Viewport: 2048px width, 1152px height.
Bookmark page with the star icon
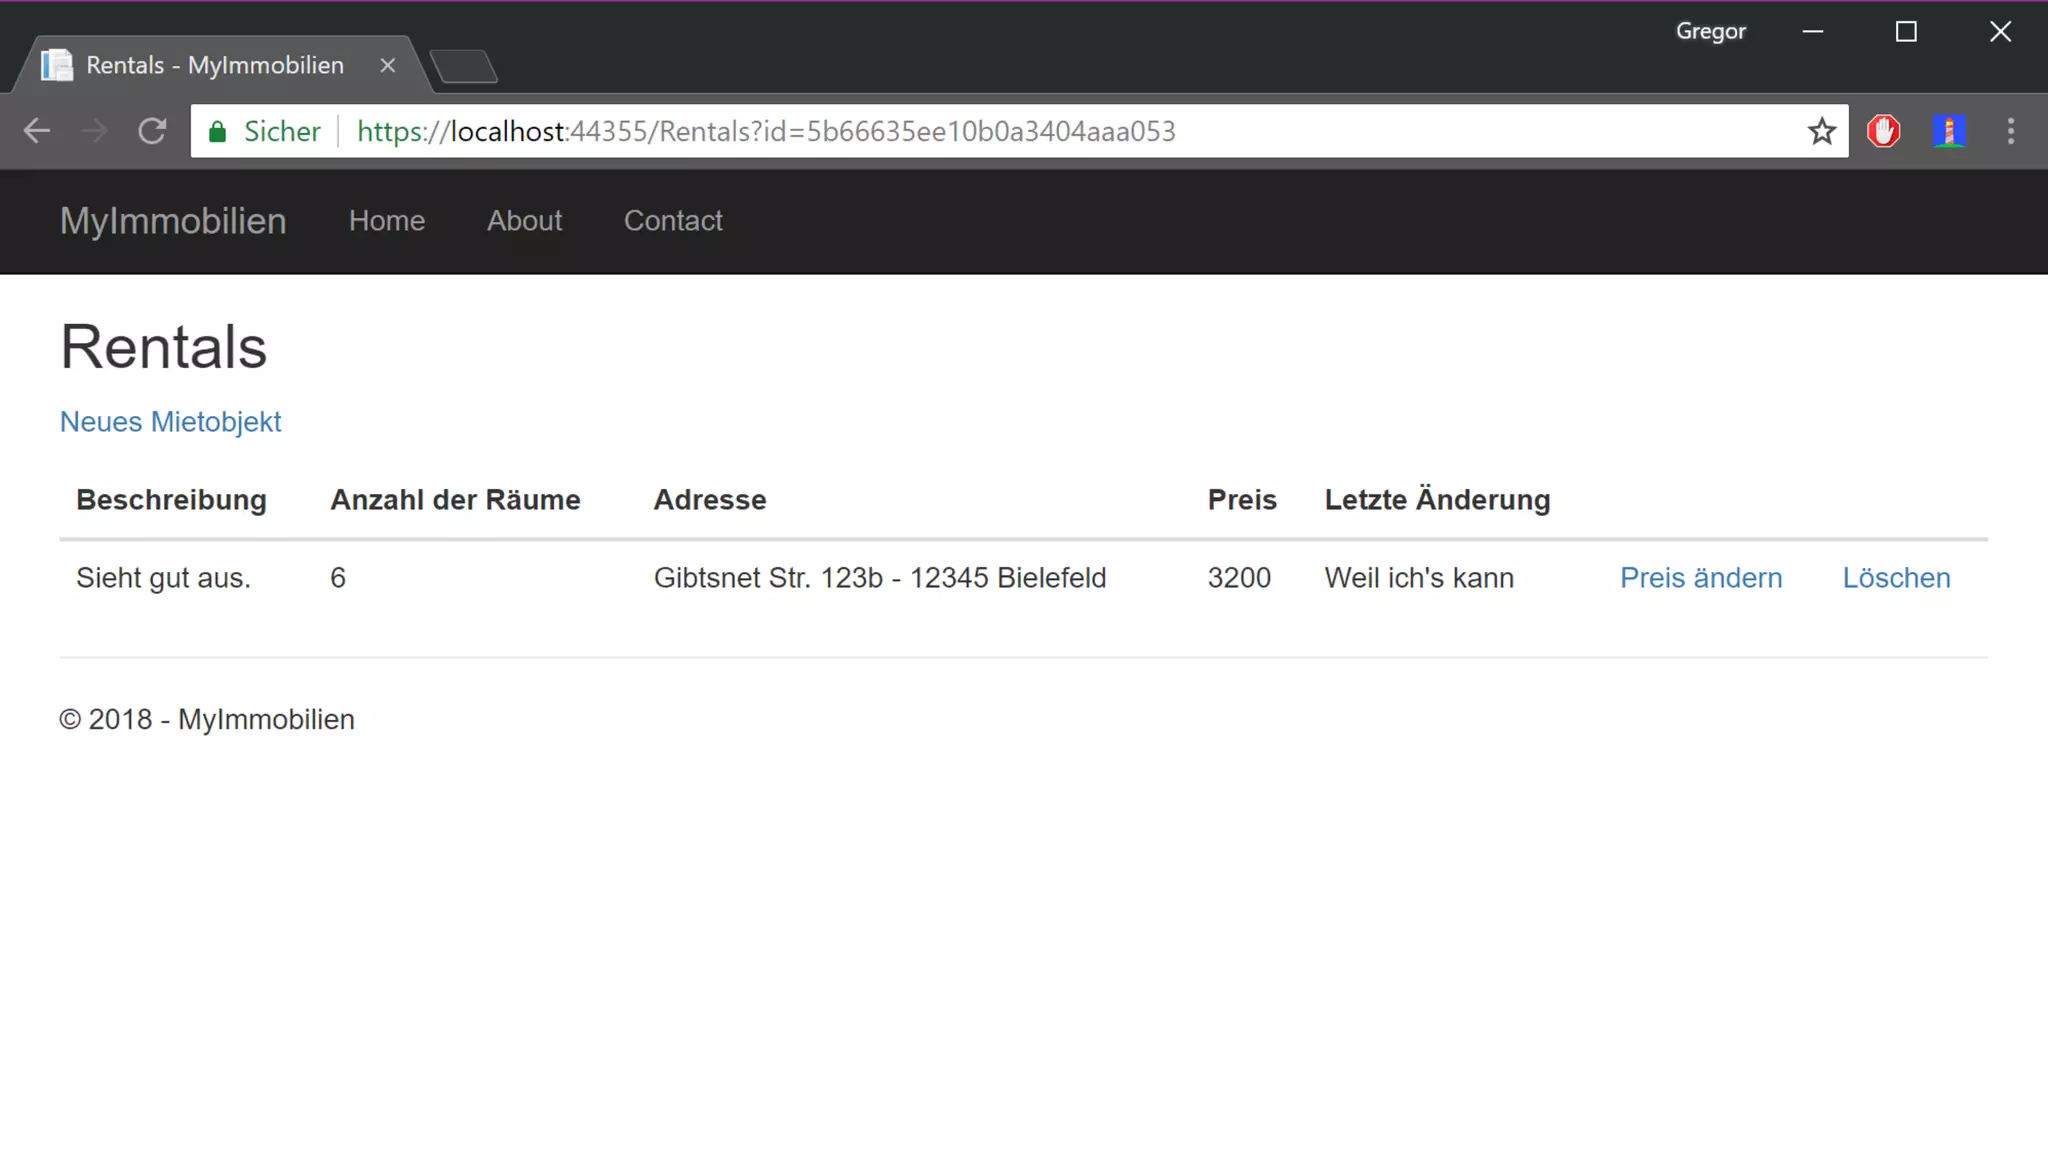click(1821, 131)
